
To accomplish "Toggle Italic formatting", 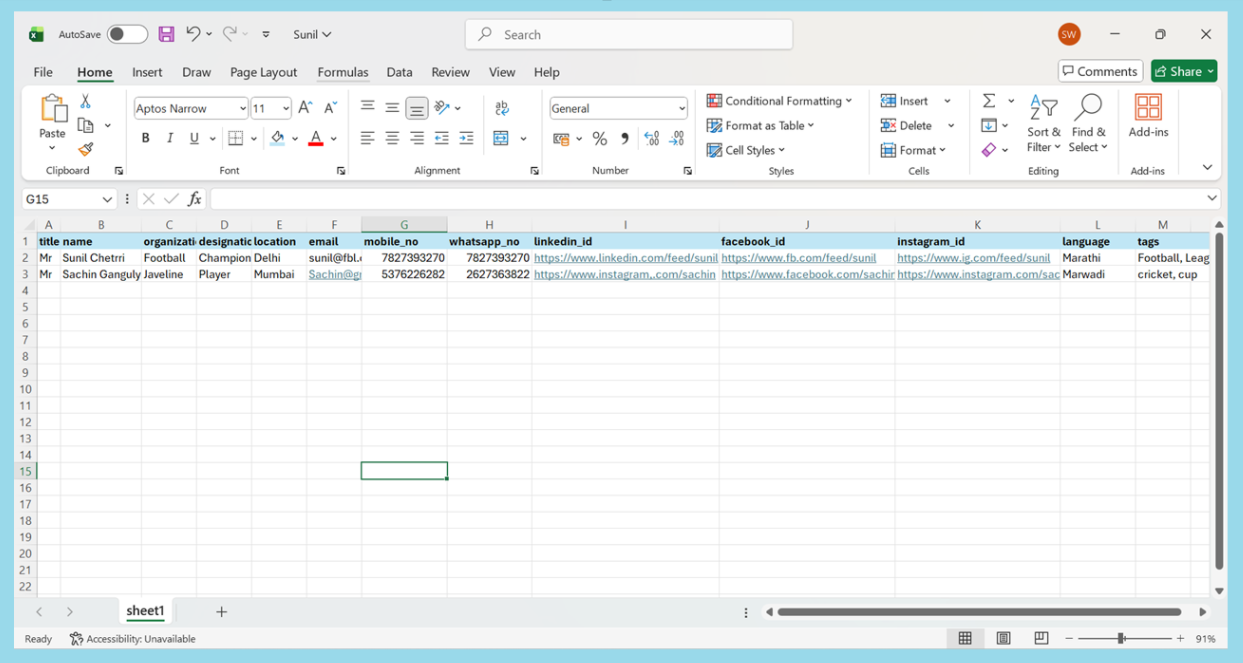I will [x=170, y=138].
